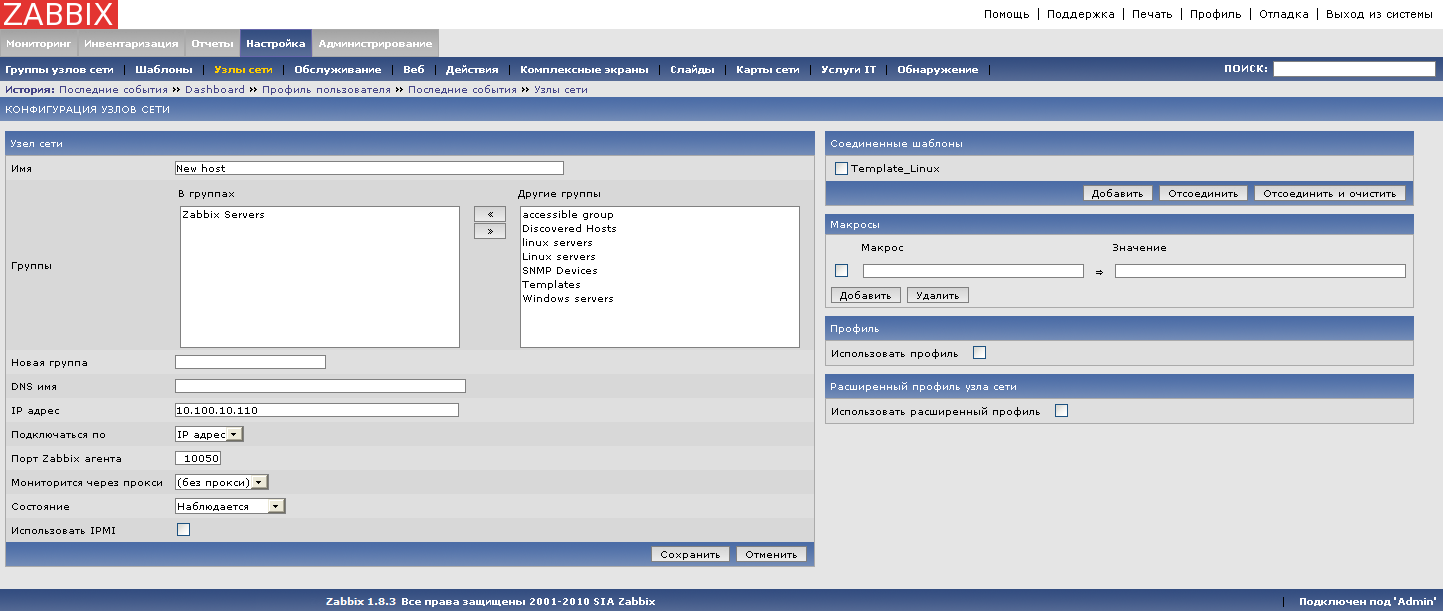
Task: Click Добавить under macros
Action: (x=866, y=295)
